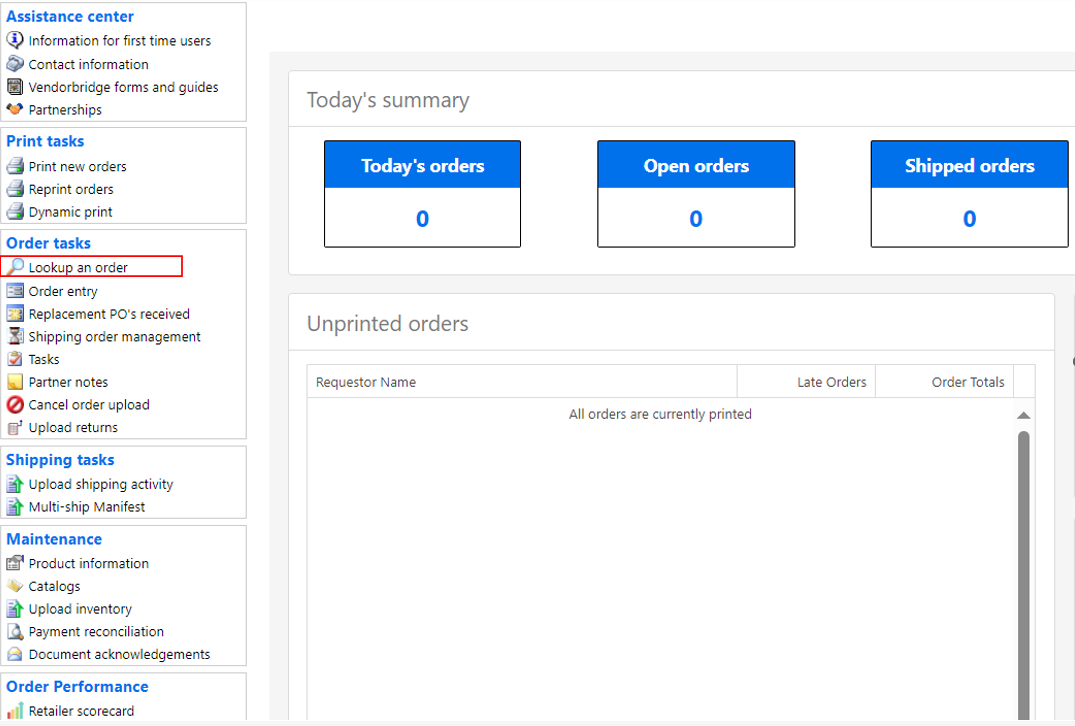Click the Open orders summary tile
1075x726 pixels.
pyautogui.click(x=696, y=194)
